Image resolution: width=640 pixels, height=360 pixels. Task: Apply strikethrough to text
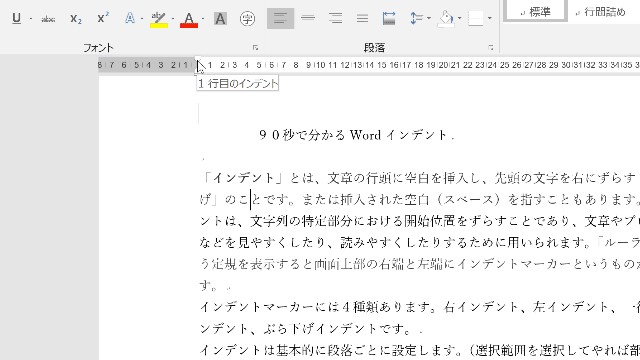[x=48, y=19]
